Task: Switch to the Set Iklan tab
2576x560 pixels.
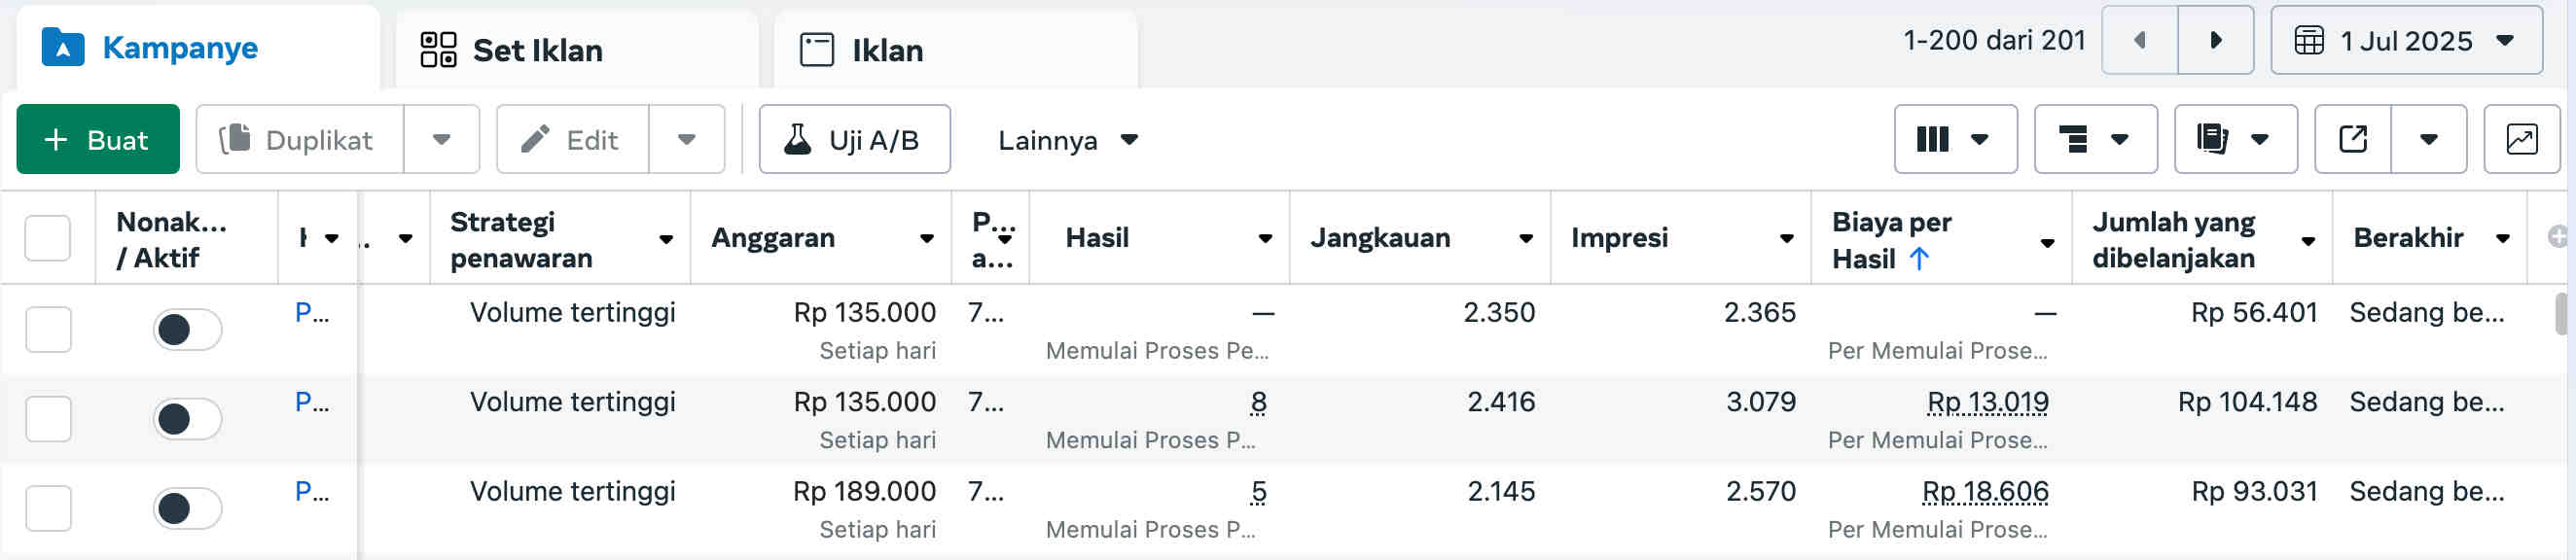Action: [537, 50]
